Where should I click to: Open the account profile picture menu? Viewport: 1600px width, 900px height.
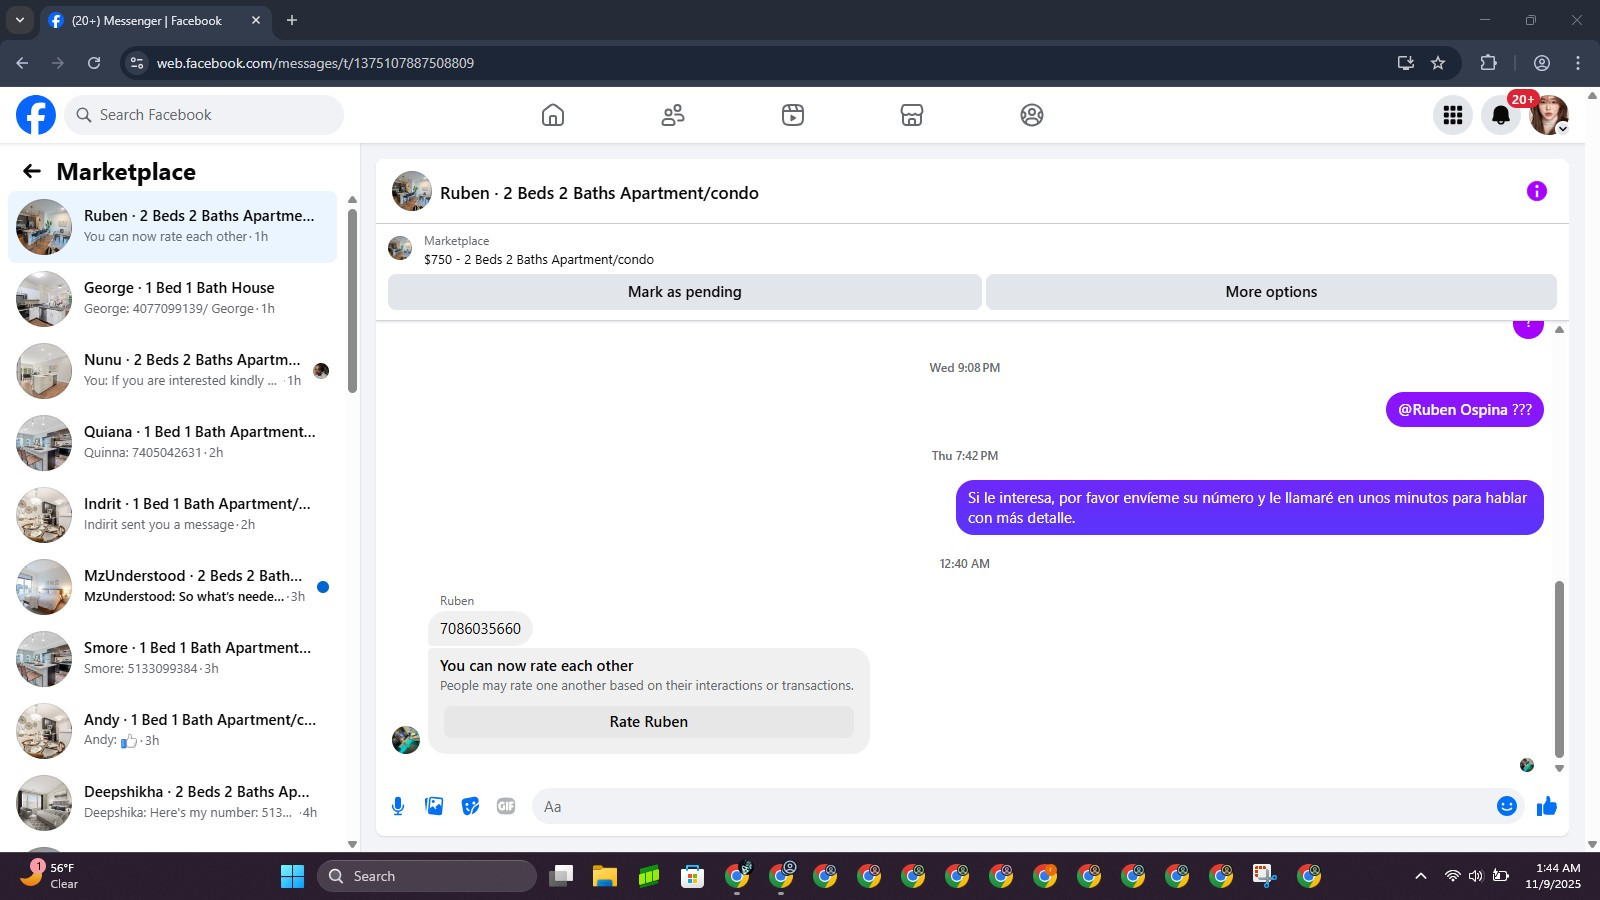(1549, 115)
